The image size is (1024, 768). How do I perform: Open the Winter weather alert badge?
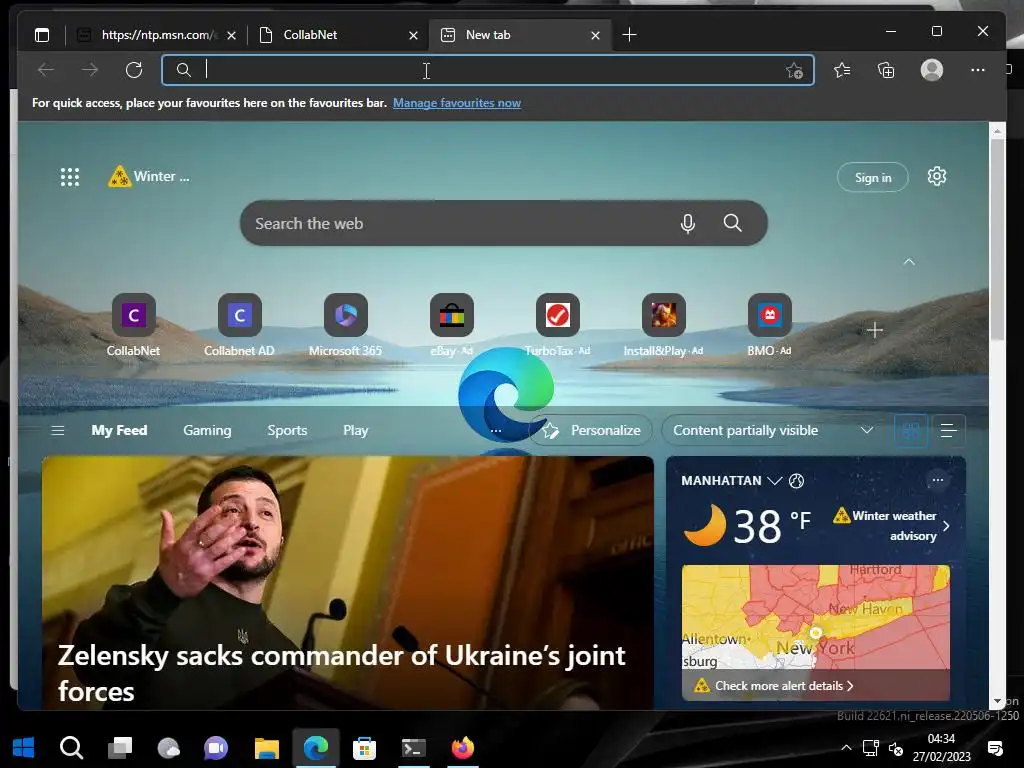[x=148, y=176]
